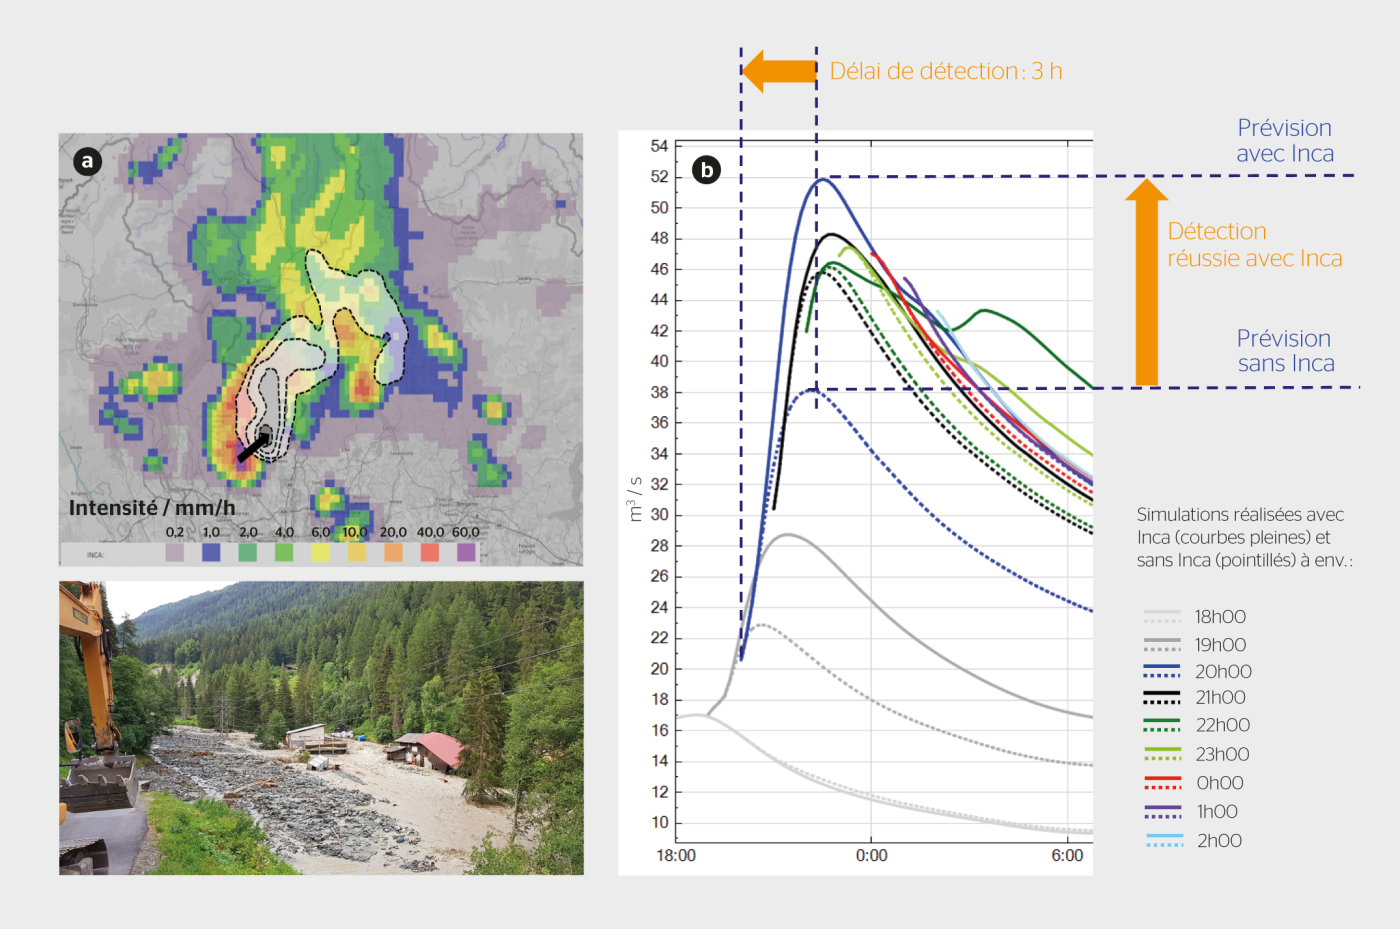Select the "Délai de détection : 3 h" text
Image resolution: width=1400 pixels, height=929 pixels.
[947, 70]
